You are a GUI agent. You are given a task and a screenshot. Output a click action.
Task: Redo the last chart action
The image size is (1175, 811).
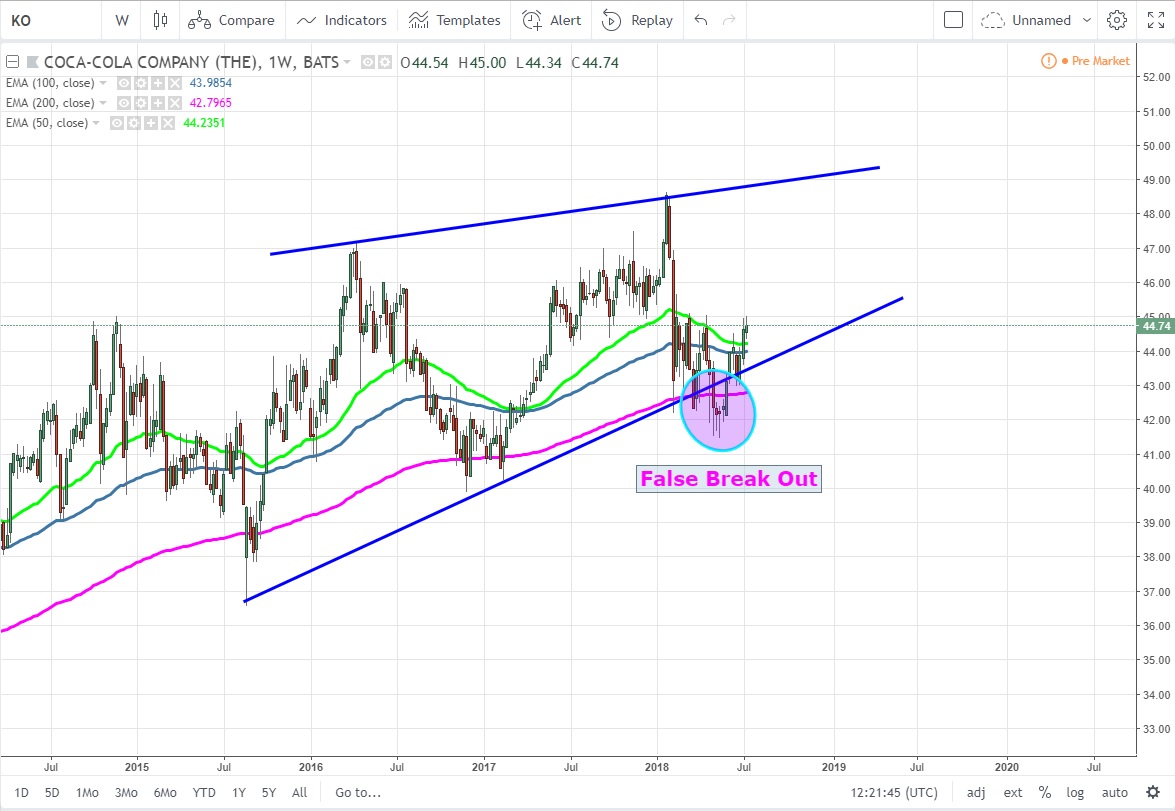click(728, 20)
